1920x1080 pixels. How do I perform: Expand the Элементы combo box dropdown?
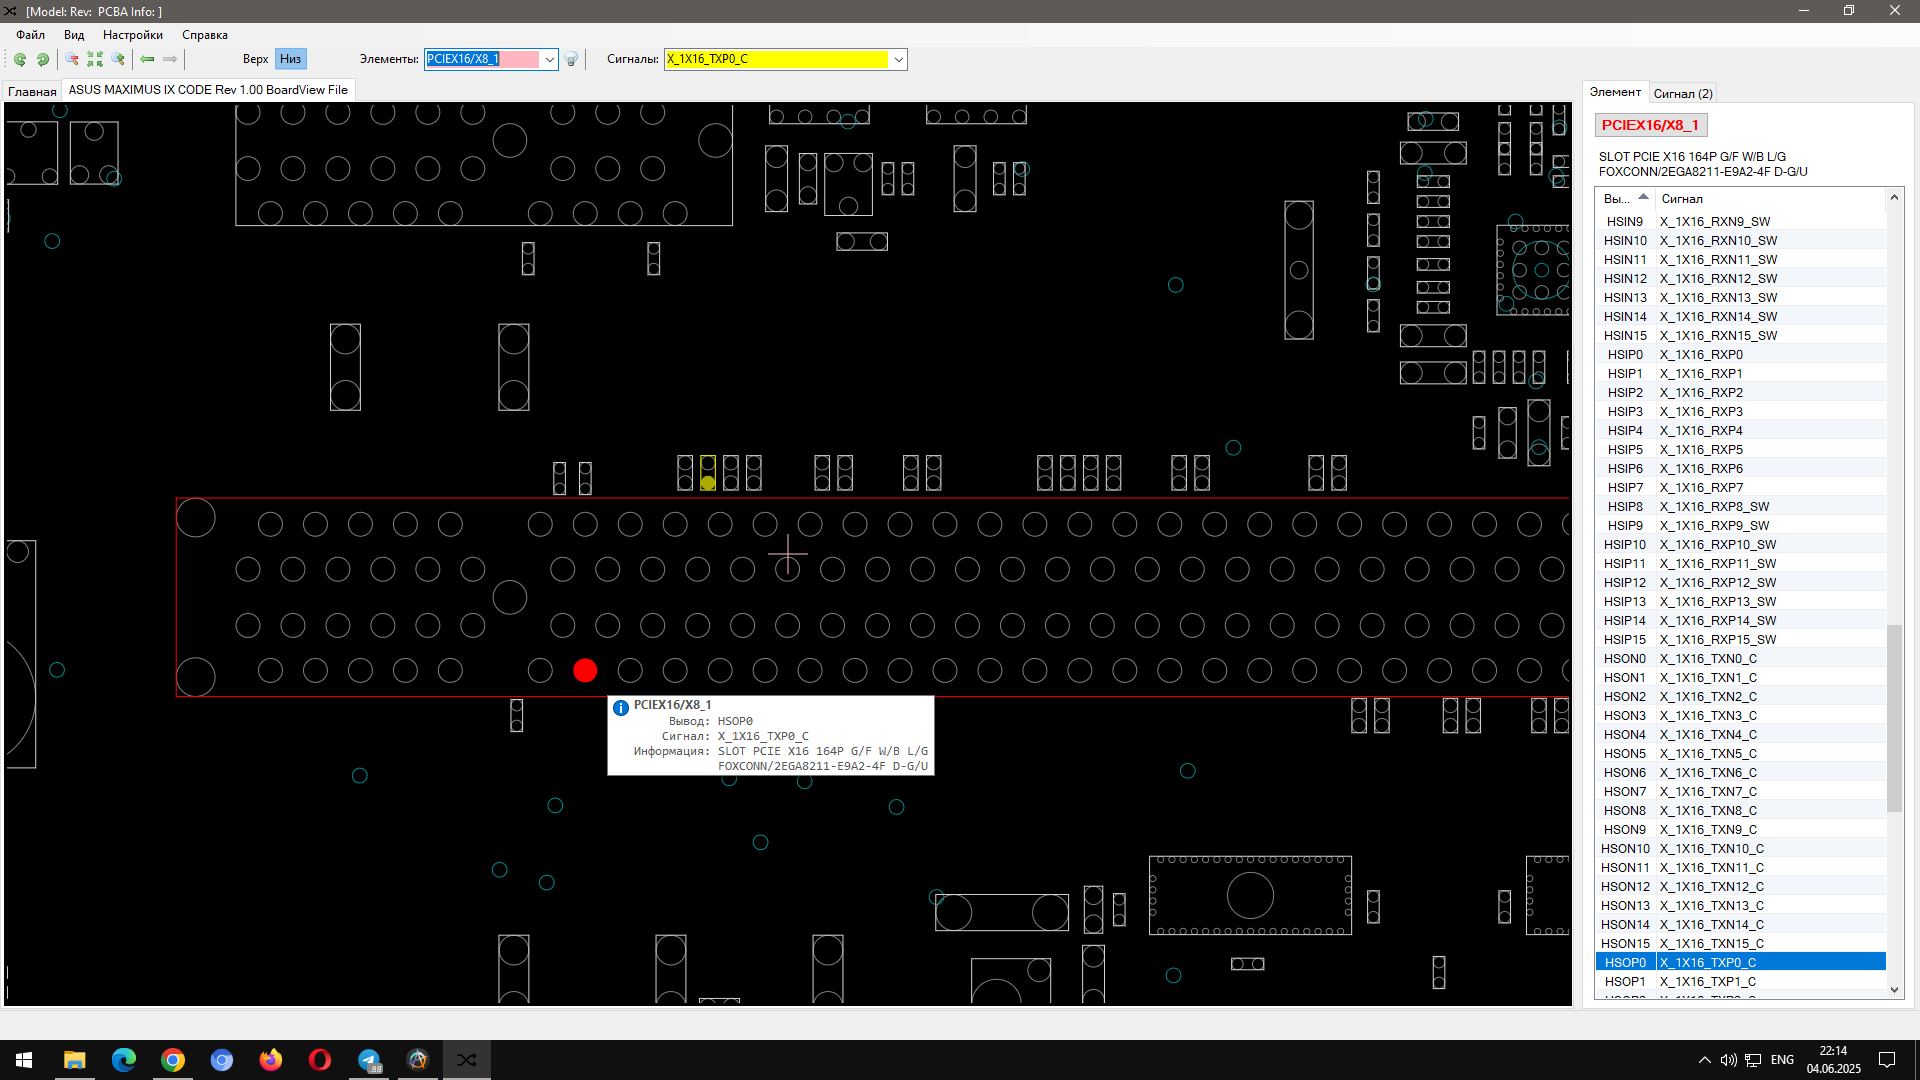pos(549,59)
